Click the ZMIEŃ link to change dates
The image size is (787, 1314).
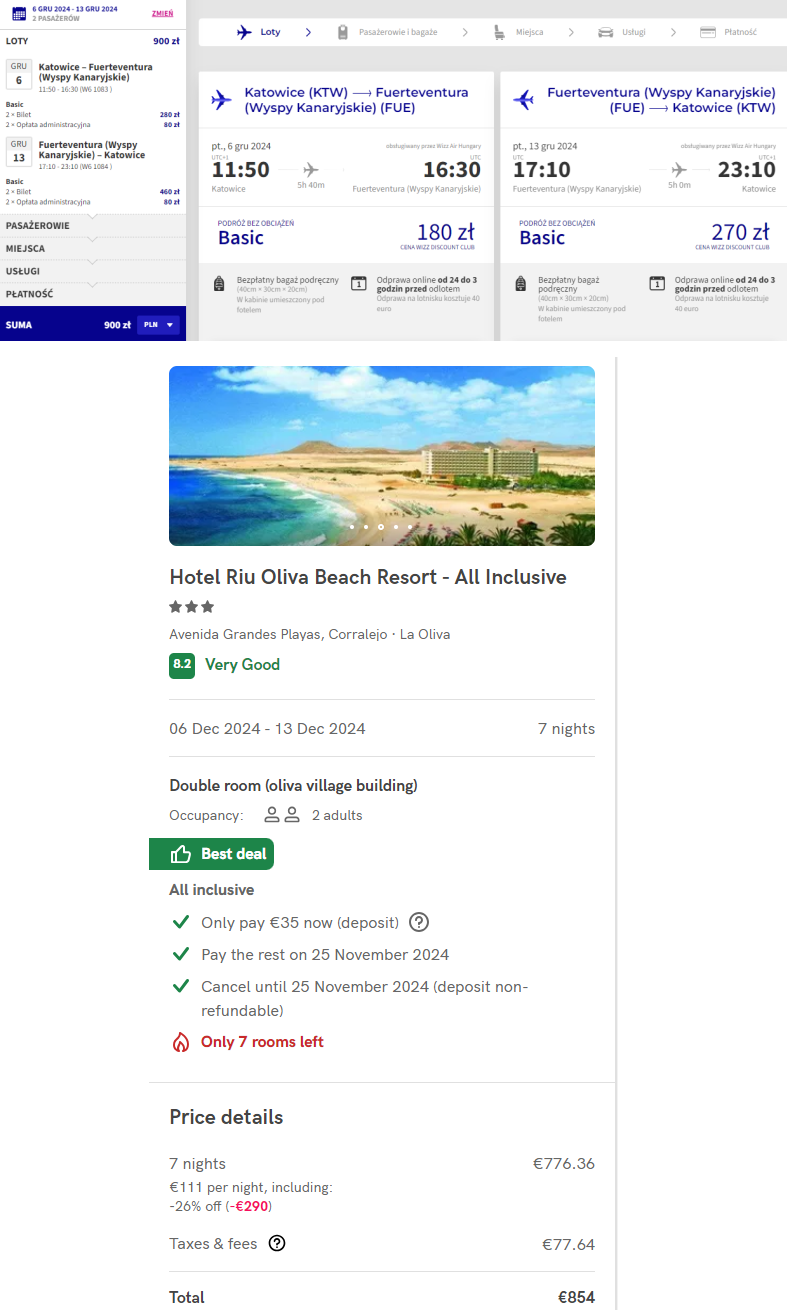coord(162,13)
